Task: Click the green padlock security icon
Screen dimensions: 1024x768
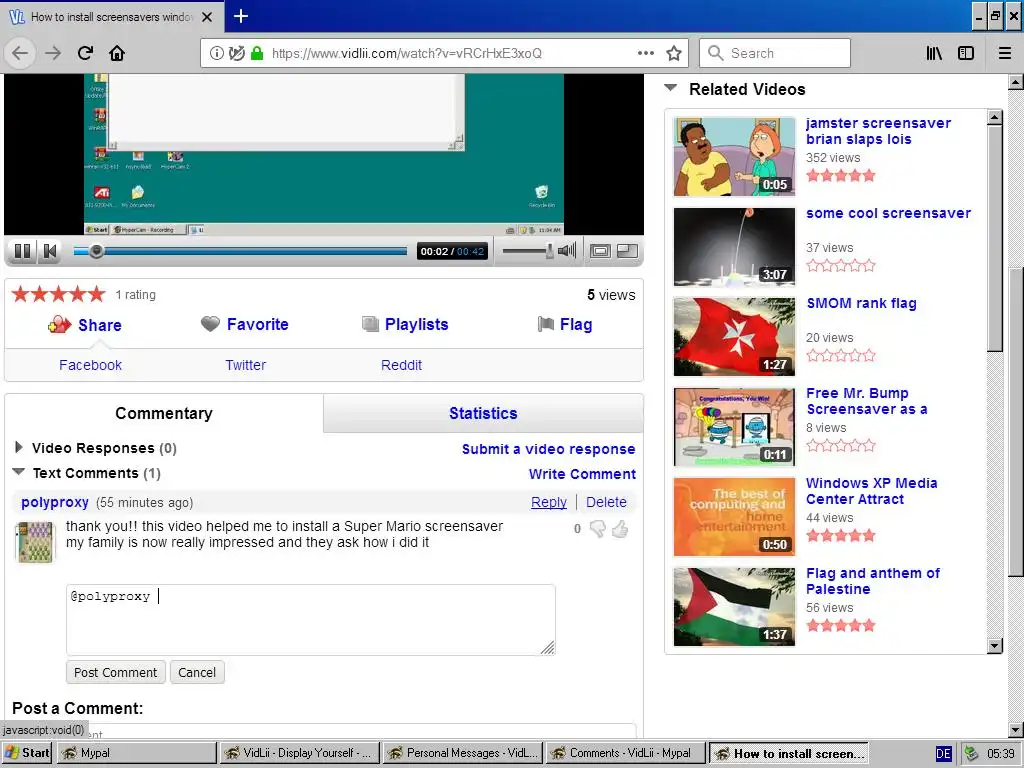Action: (x=257, y=53)
